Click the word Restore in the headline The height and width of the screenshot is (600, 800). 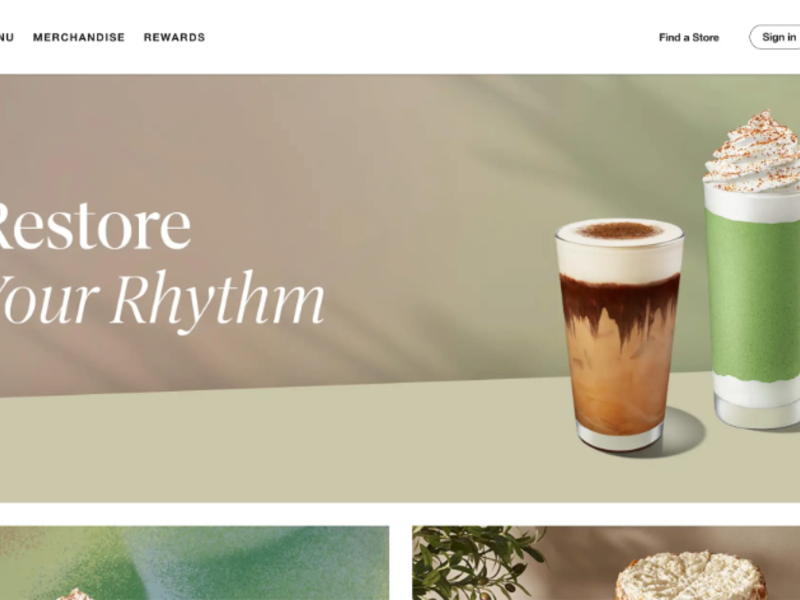click(94, 226)
